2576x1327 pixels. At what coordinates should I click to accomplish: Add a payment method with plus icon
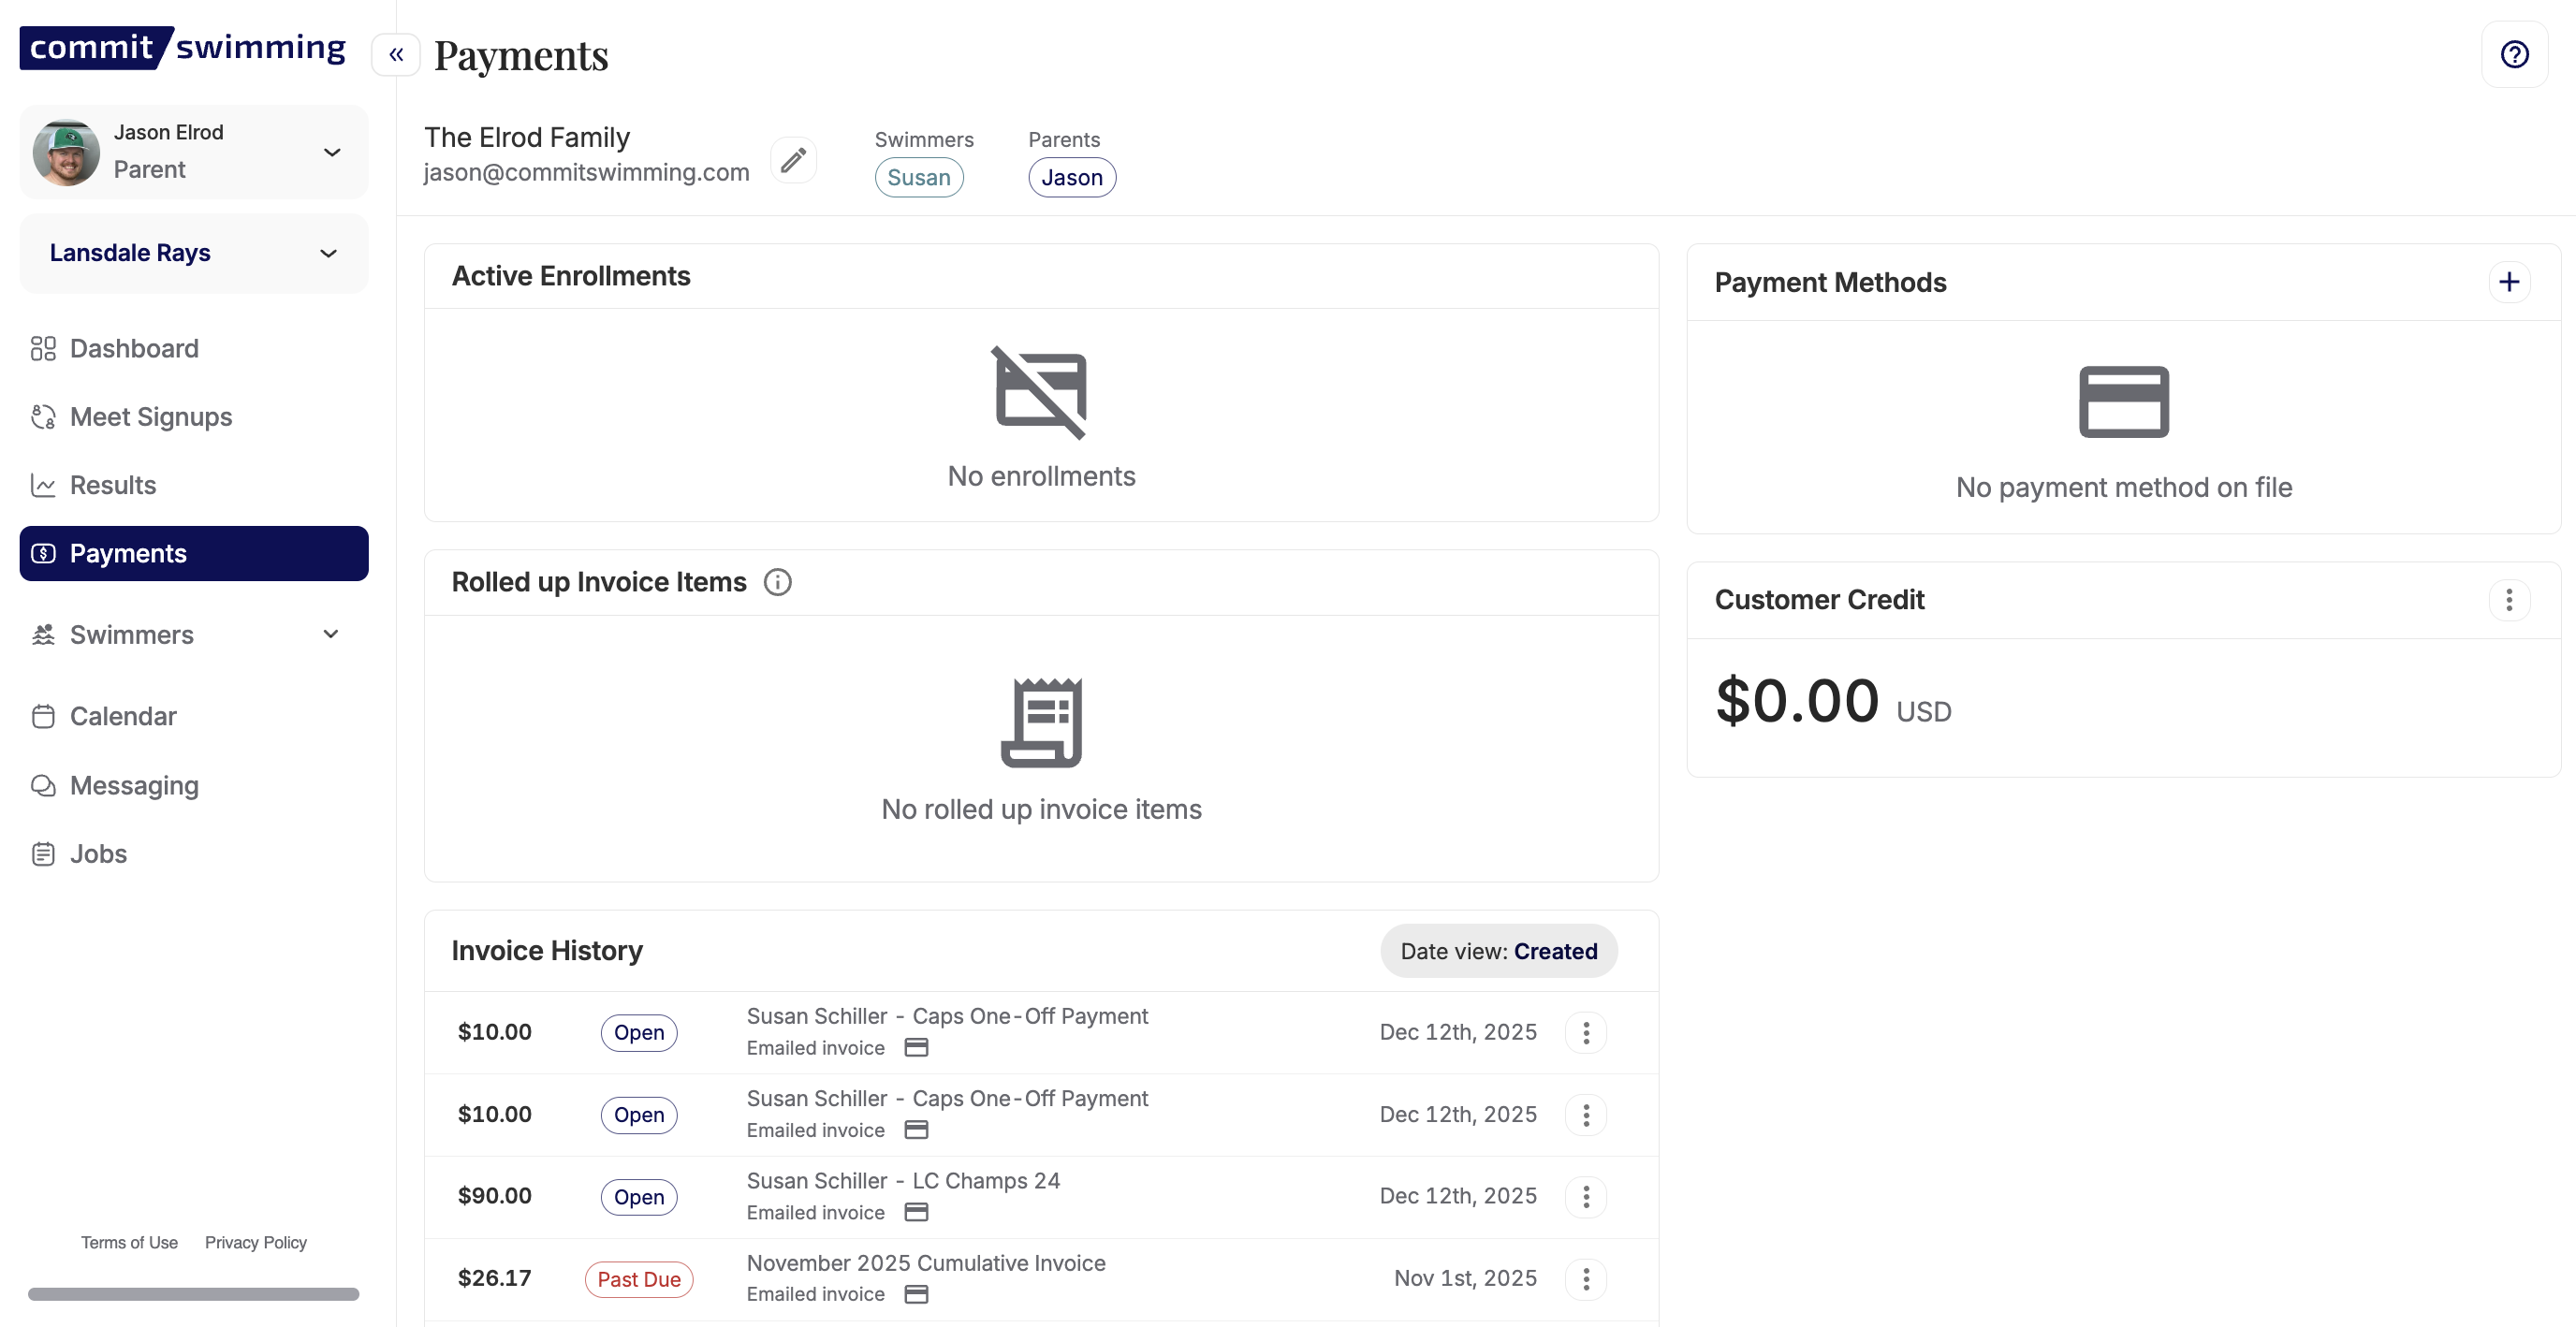coord(2508,283)
